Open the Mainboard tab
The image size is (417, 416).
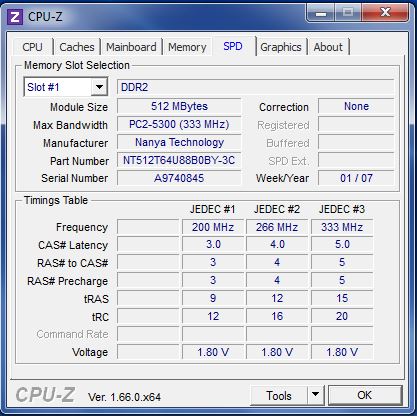click(131, 47)
